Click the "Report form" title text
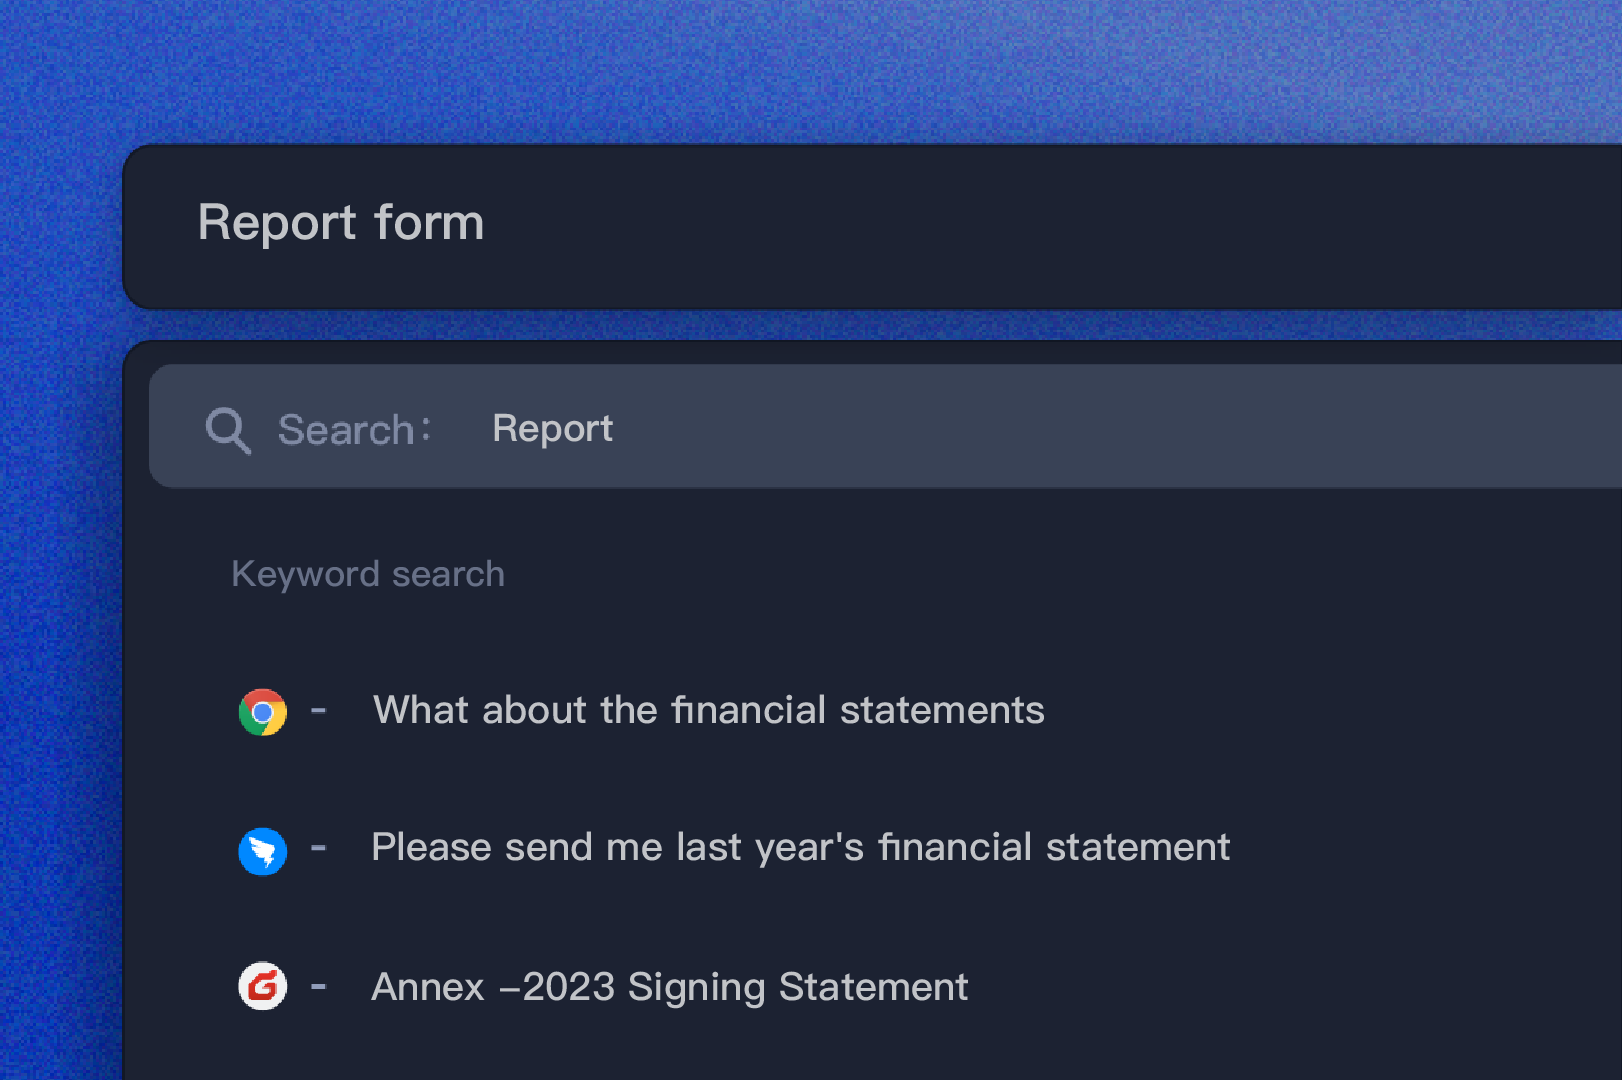Viewport: 1622px width, 1080px height. [341, 222]
